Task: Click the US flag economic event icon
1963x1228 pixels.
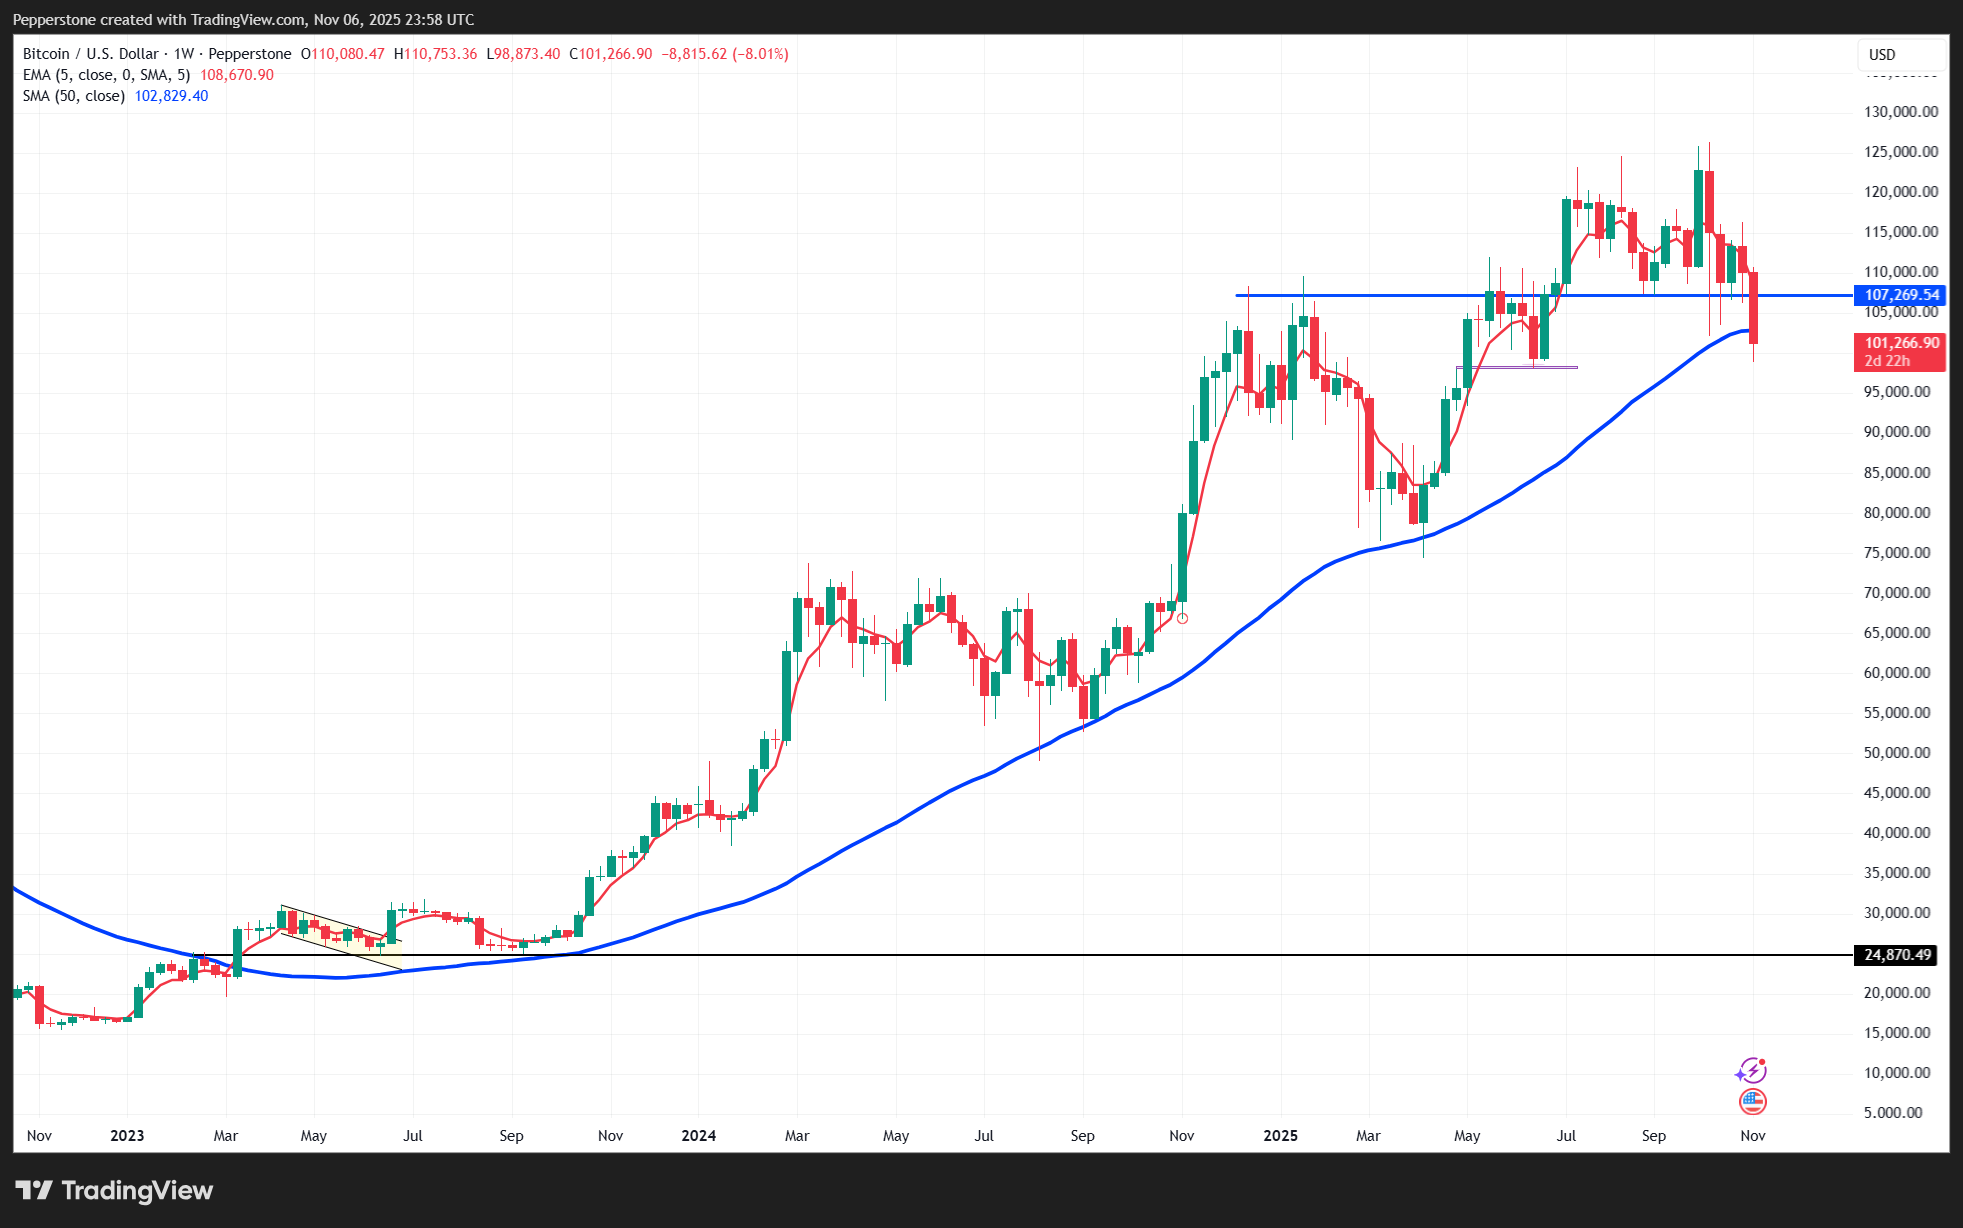Action: click(x=1752, y=1102)
